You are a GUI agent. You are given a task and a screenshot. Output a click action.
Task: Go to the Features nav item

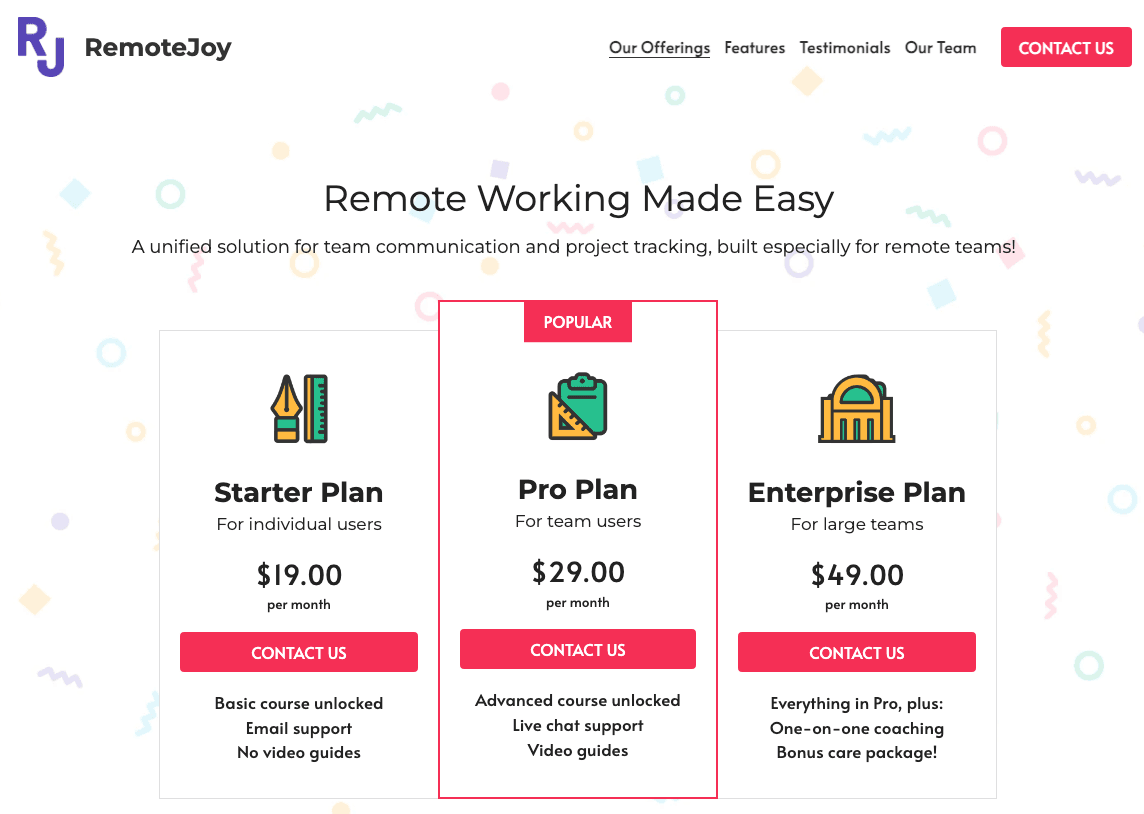point(754,48)
